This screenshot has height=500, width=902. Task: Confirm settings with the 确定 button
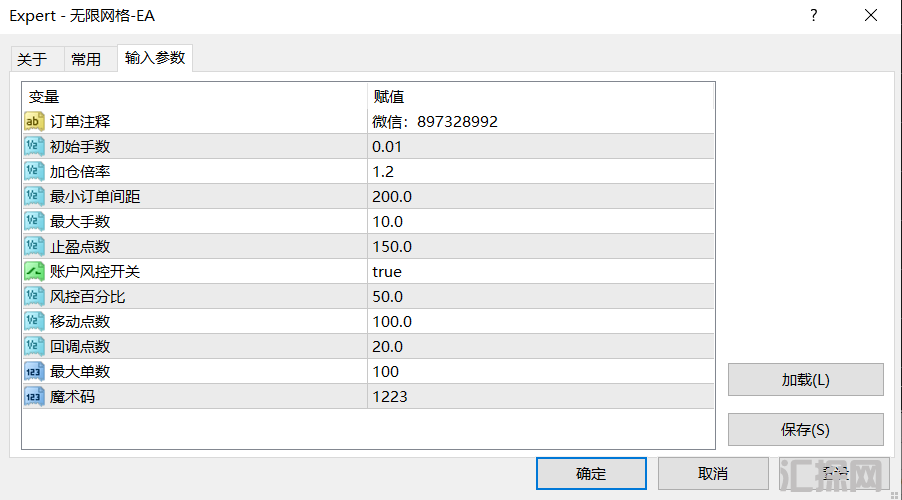(591, 474)
